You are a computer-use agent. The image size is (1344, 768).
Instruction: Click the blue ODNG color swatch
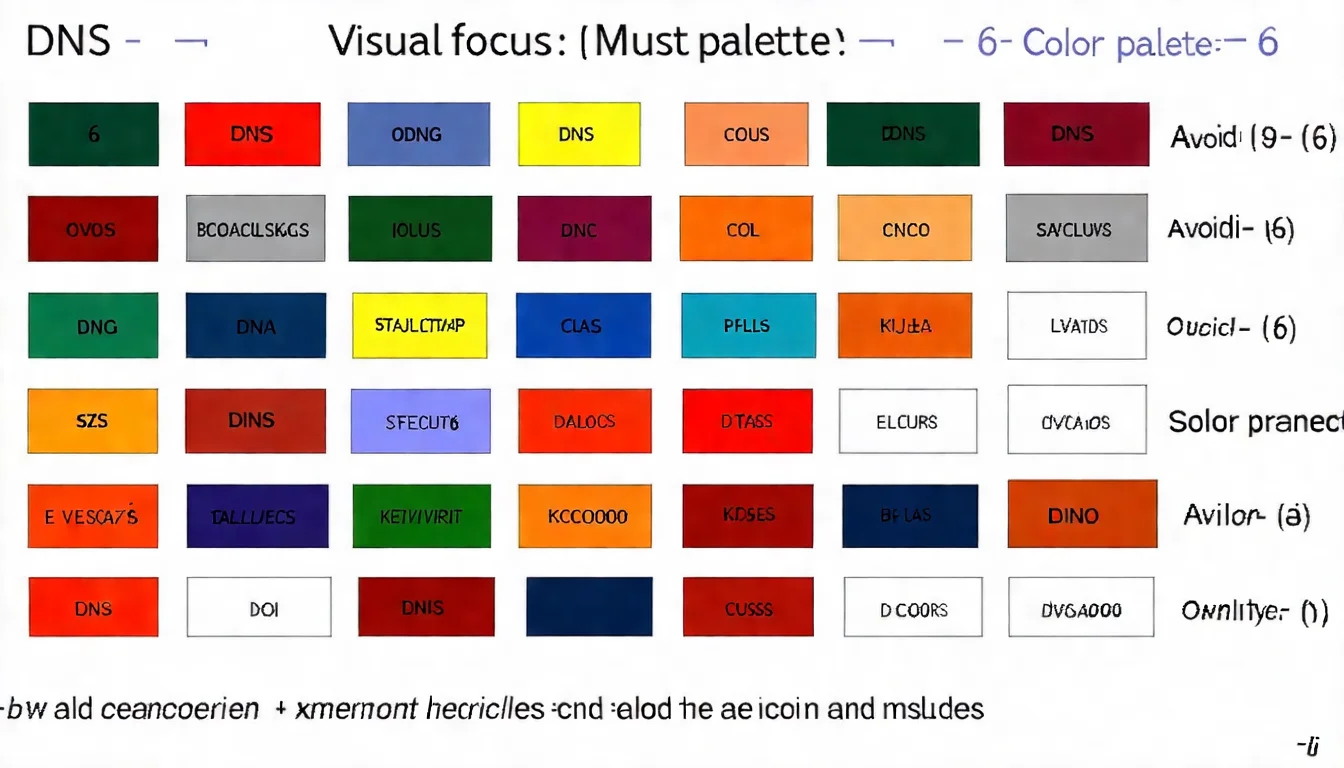tap(417, 134)
